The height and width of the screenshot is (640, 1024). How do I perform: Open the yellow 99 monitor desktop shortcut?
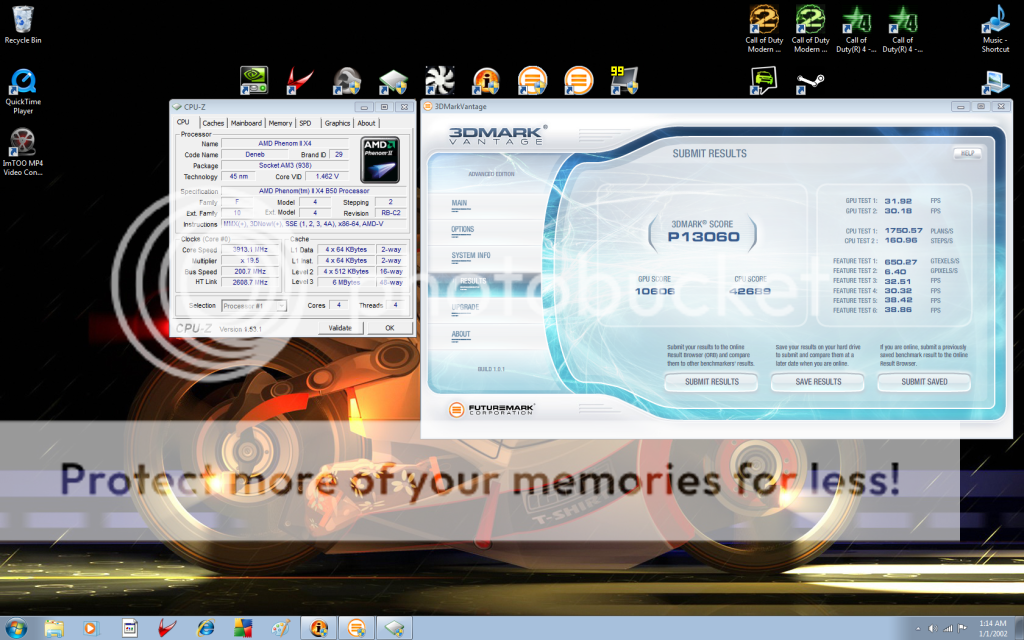[624, 81]
